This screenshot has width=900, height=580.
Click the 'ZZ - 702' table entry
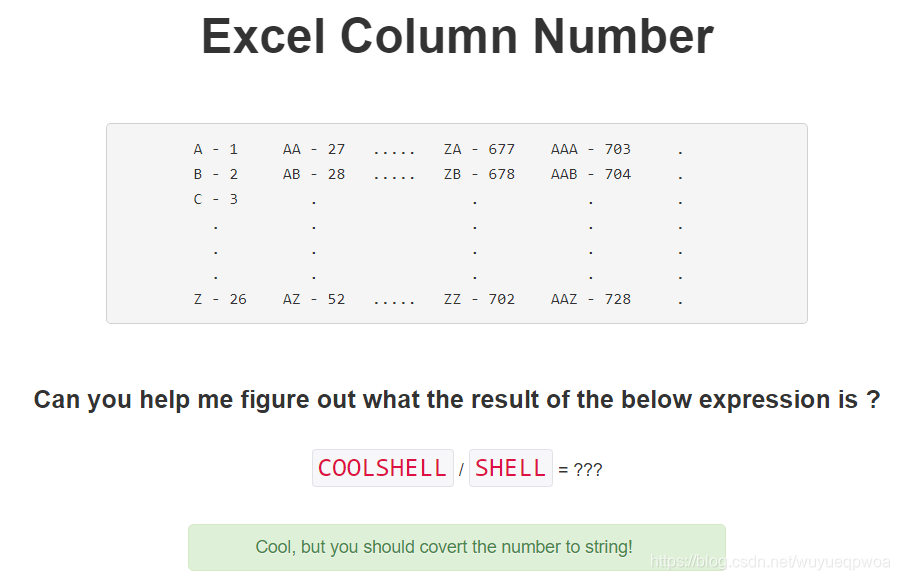[x=479, y=299]
